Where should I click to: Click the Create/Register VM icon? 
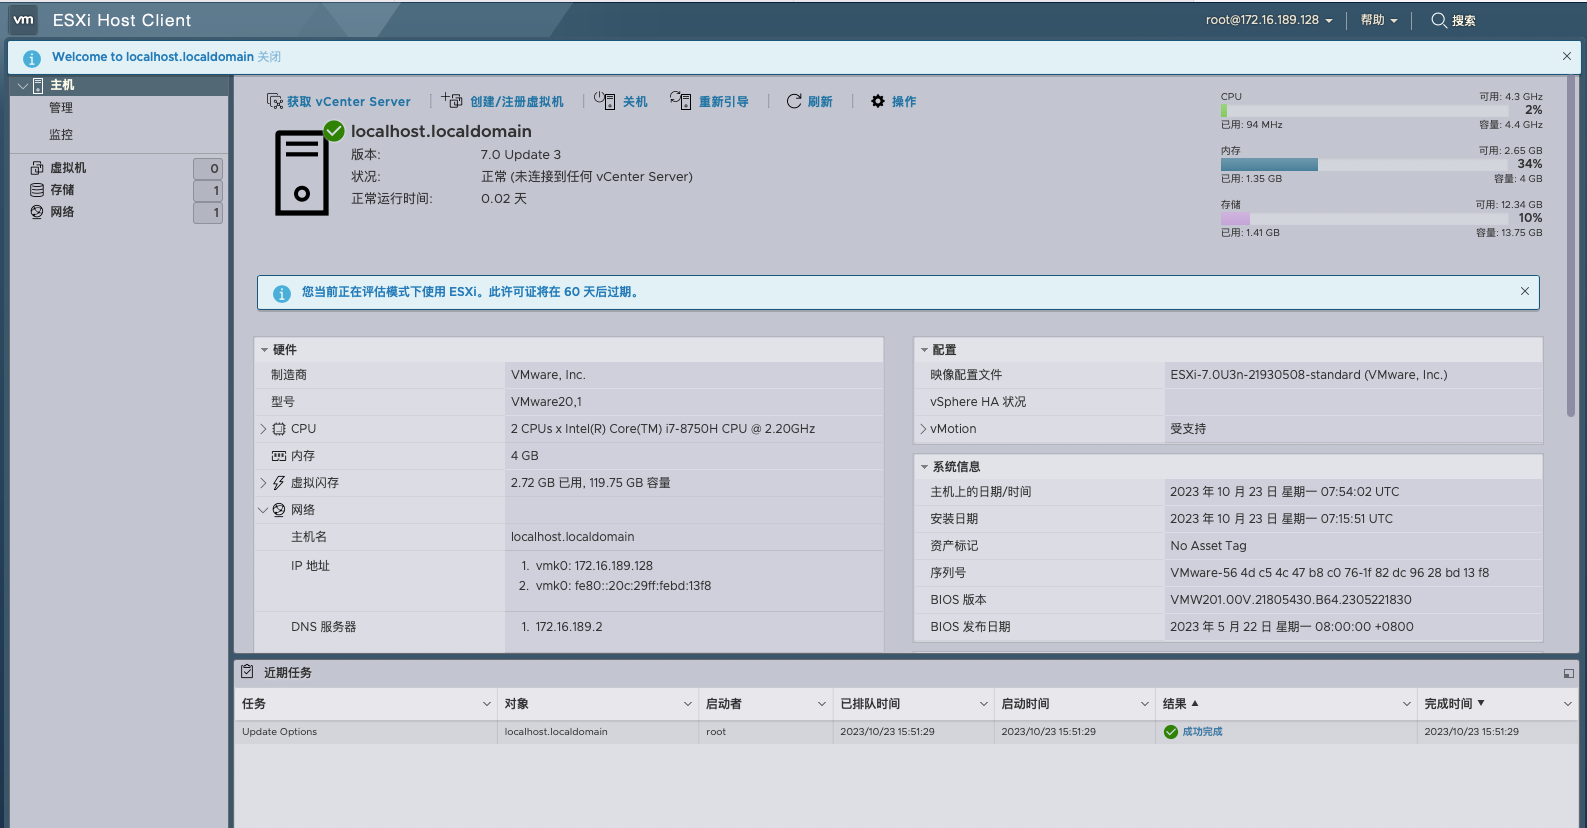(452, 100)
